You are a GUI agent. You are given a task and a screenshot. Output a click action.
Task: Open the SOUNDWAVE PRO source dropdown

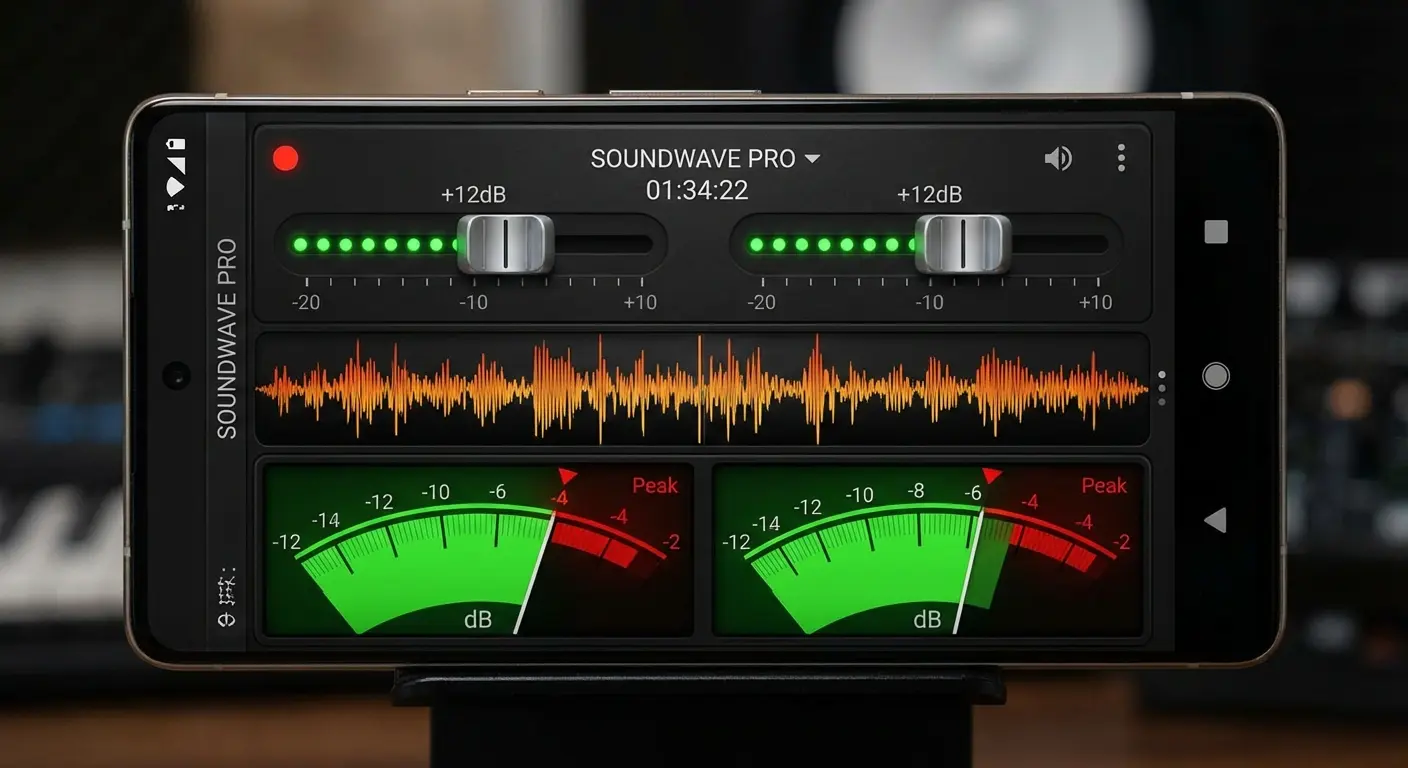click(x=703, y=158)
